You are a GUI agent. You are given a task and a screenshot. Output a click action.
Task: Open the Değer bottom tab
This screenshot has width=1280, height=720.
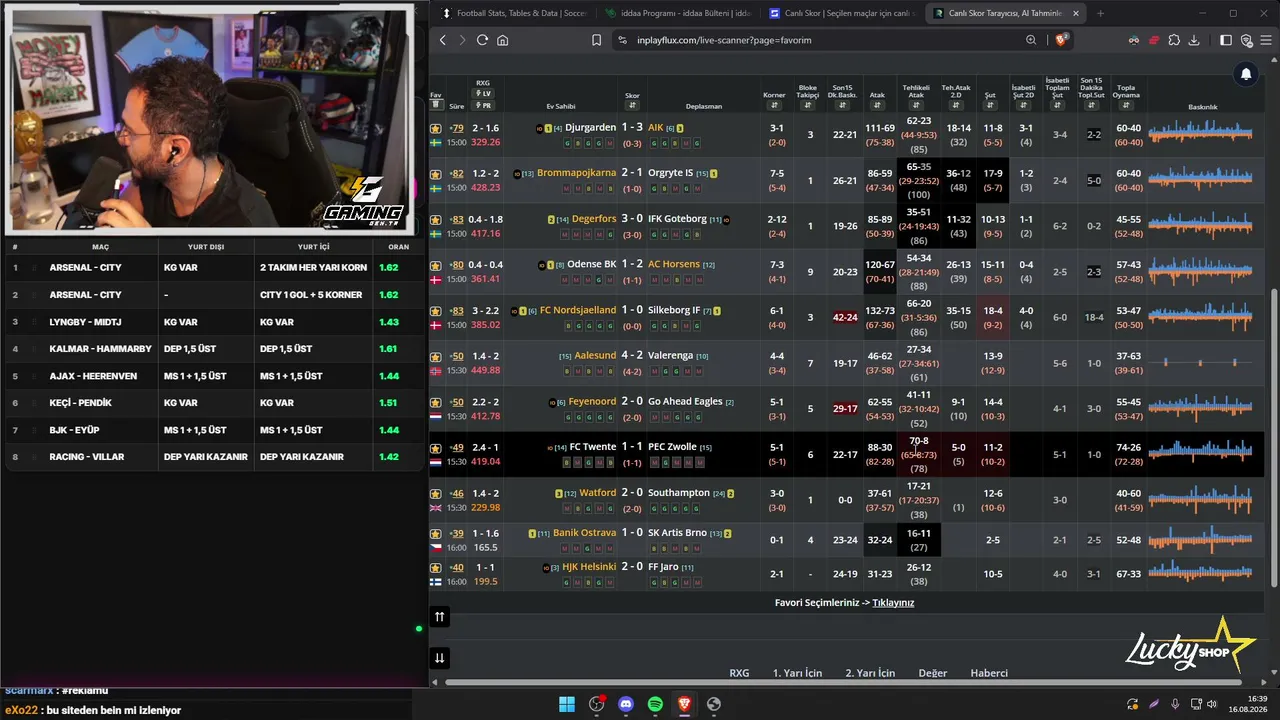pos(933,673)
